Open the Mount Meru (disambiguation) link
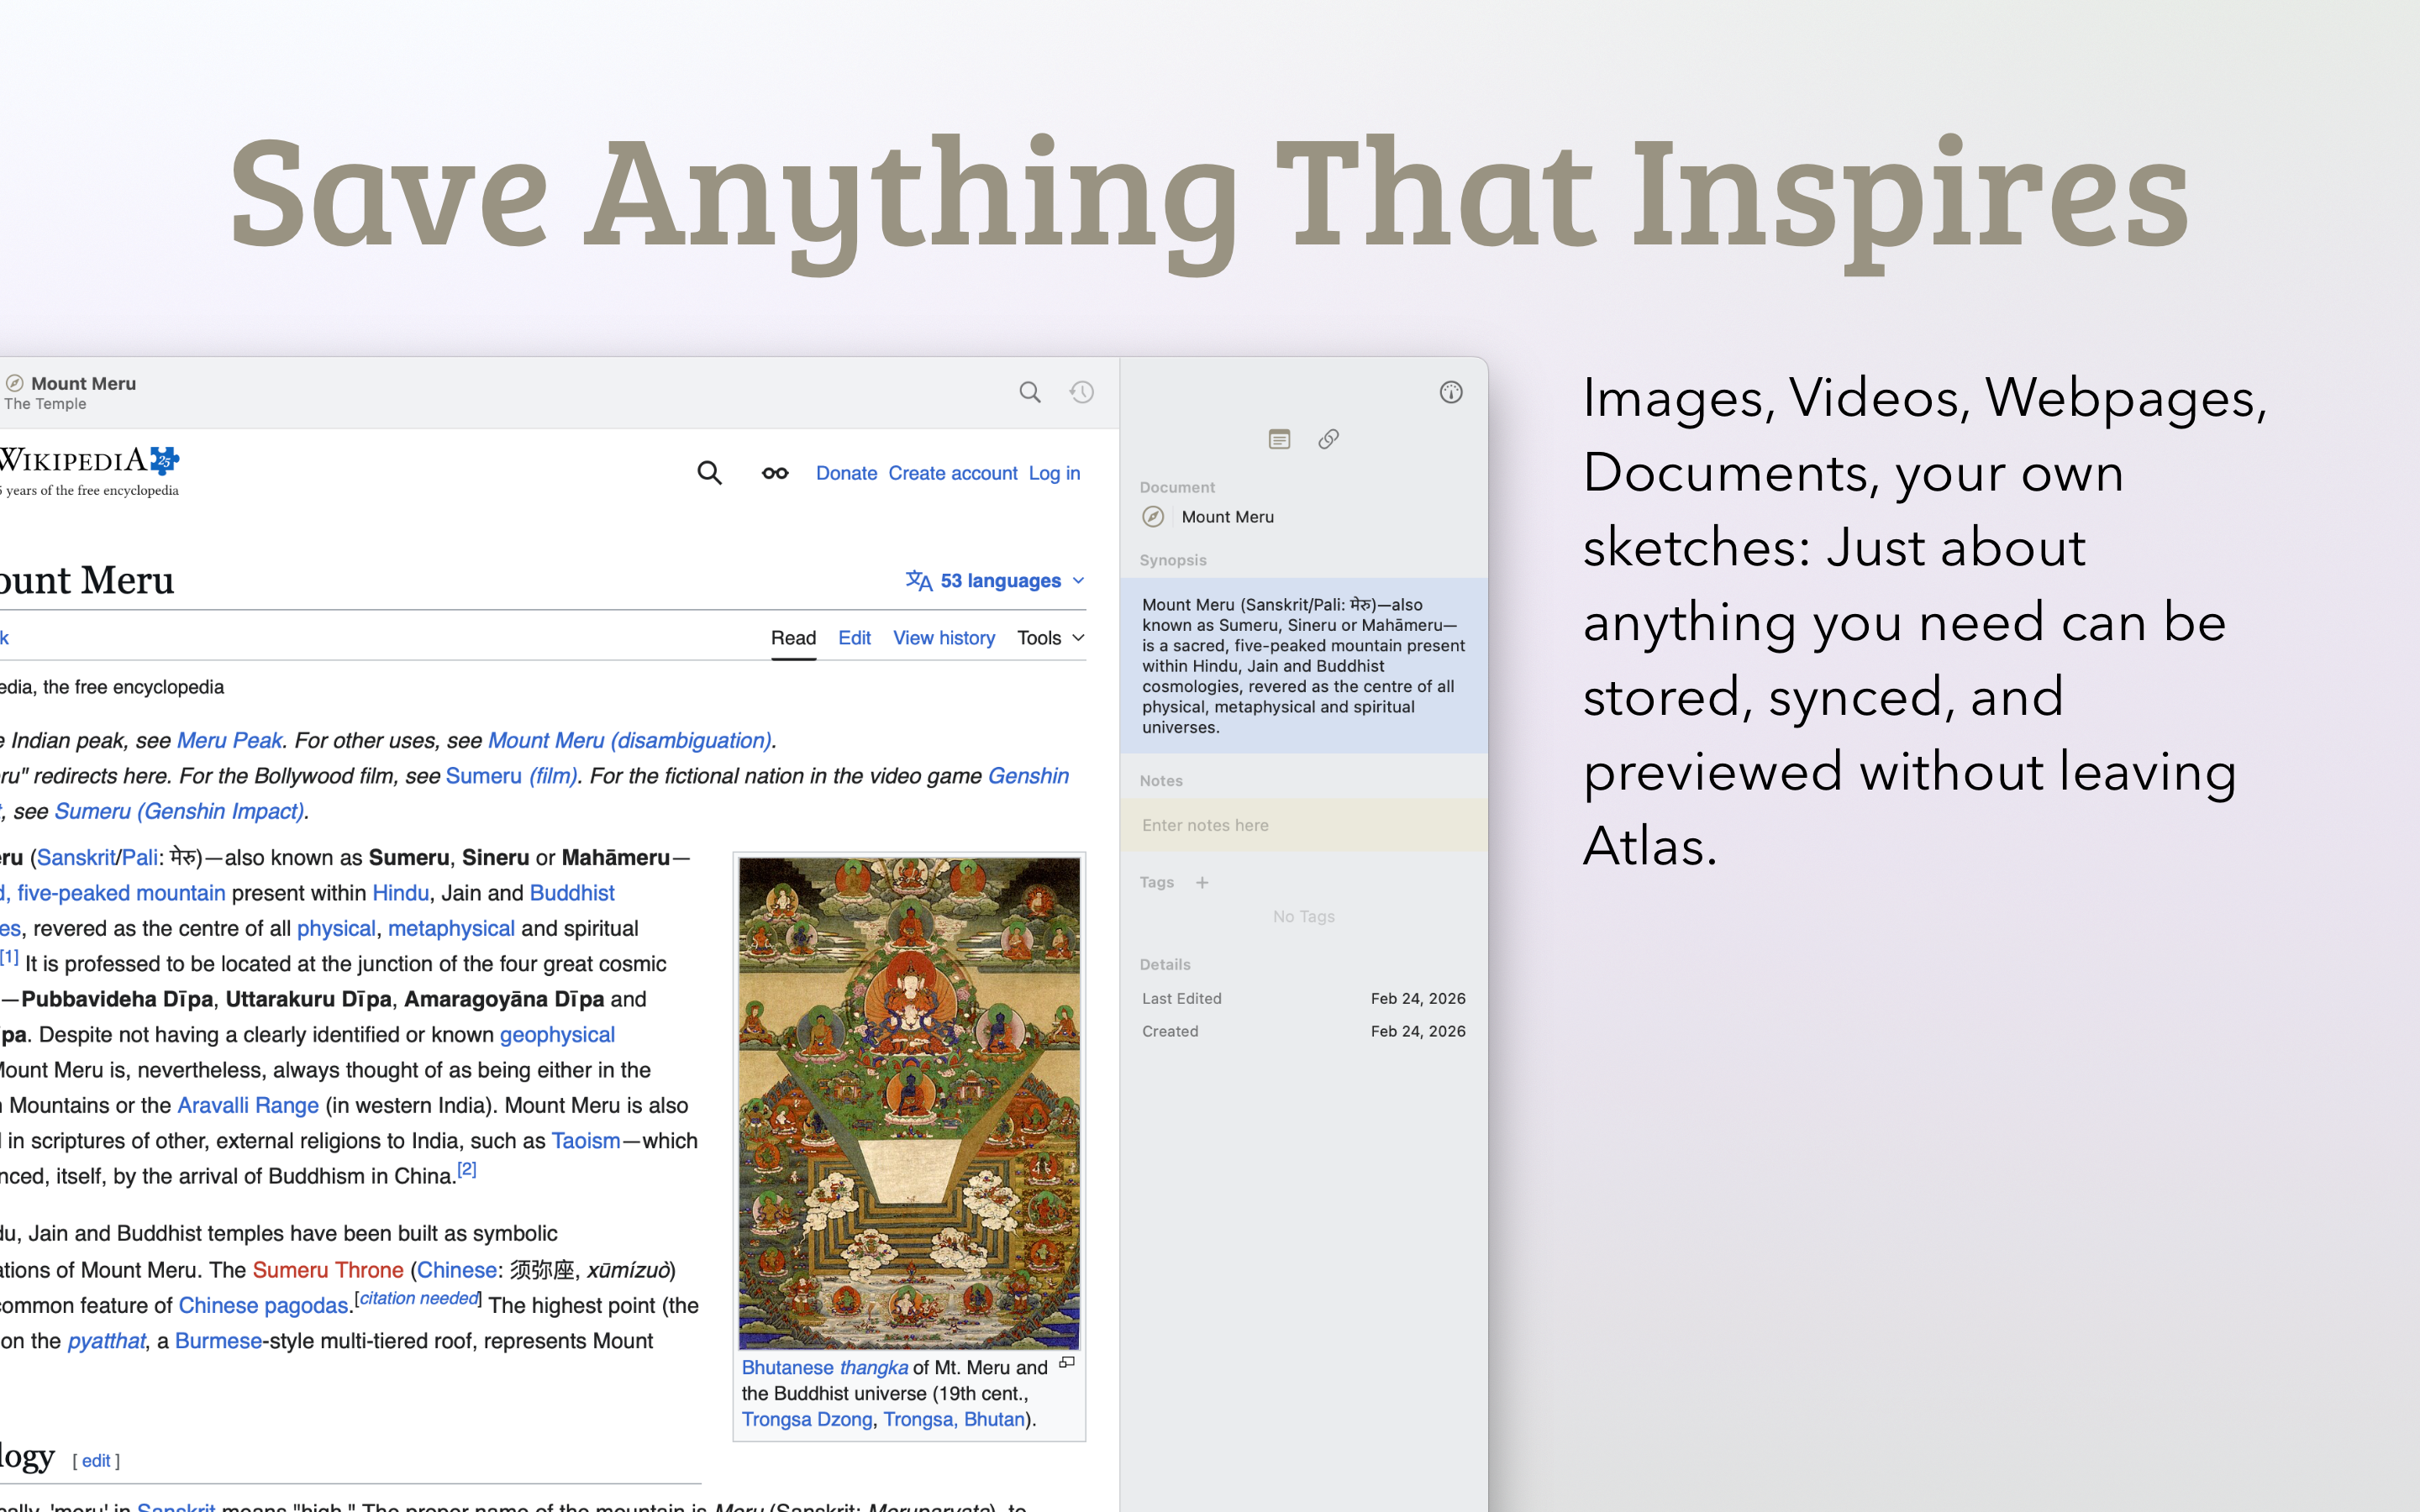The image size is (2420, 1512). pyautogui.click(x=630, y=741)
